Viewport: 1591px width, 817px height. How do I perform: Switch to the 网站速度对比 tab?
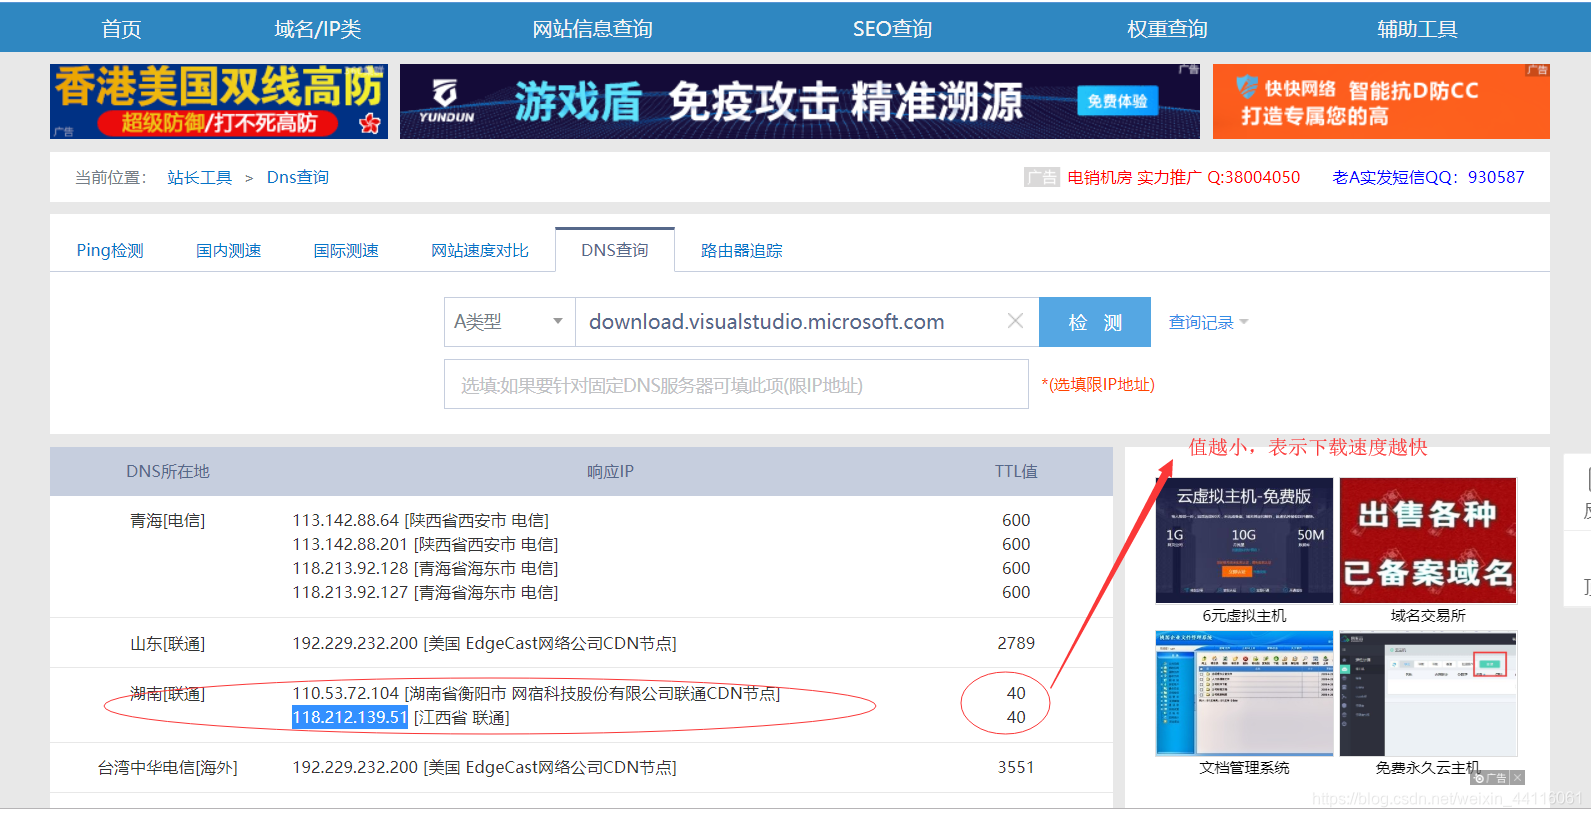point(480,250)
